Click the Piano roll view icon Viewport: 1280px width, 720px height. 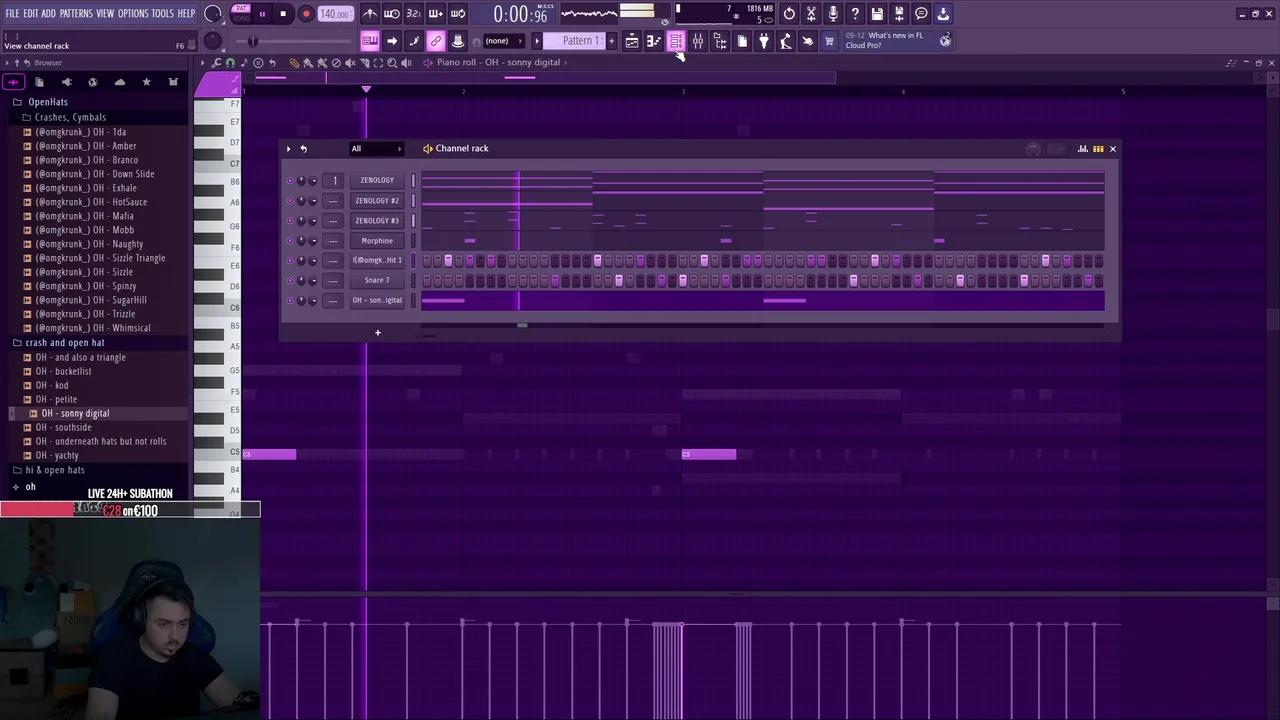654,41
